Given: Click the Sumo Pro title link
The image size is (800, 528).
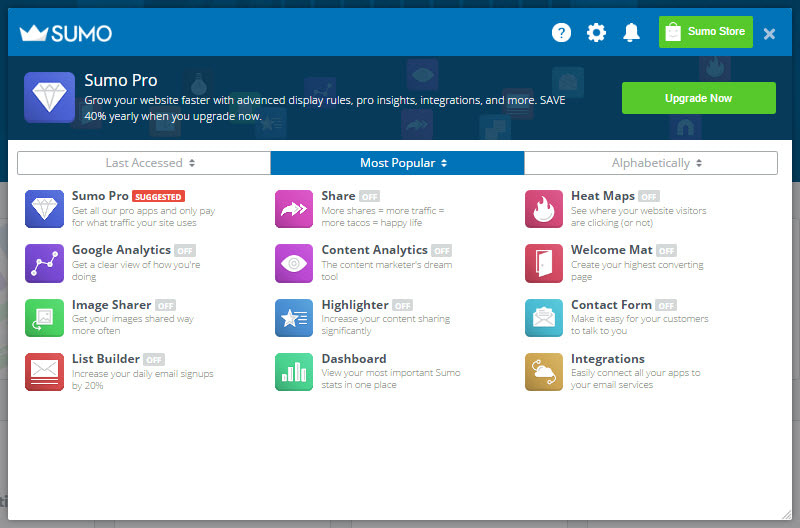Looking at the screenshot, I should [100, 196].
